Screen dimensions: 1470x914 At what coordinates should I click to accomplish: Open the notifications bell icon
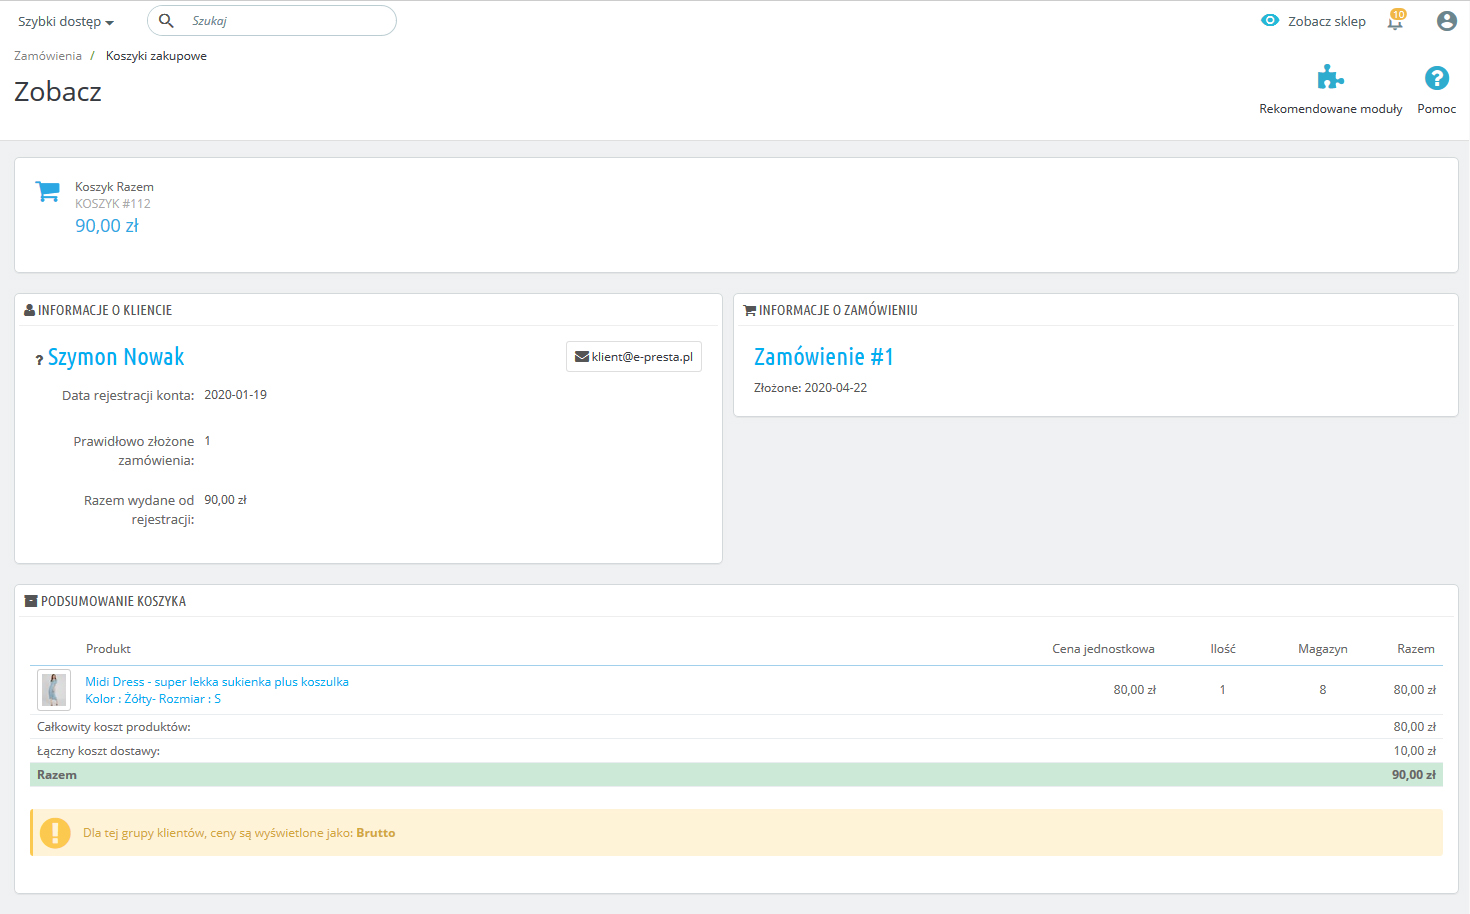tap(1395, 21)
